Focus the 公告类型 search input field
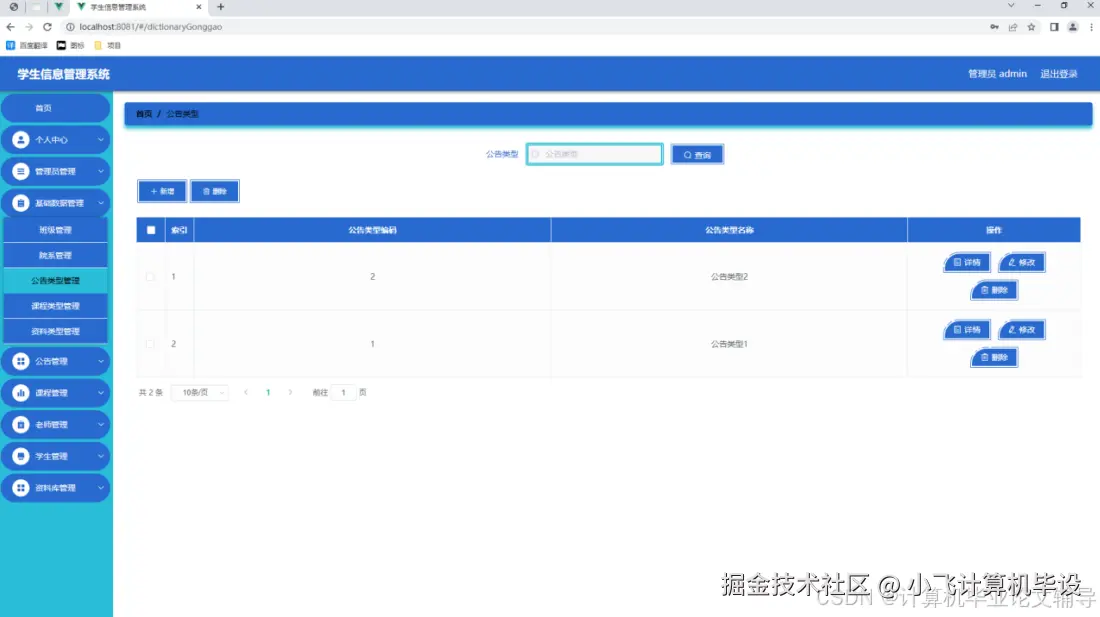Image resolution: width=1100 pixels, height=617 pixels. [594, 154]
